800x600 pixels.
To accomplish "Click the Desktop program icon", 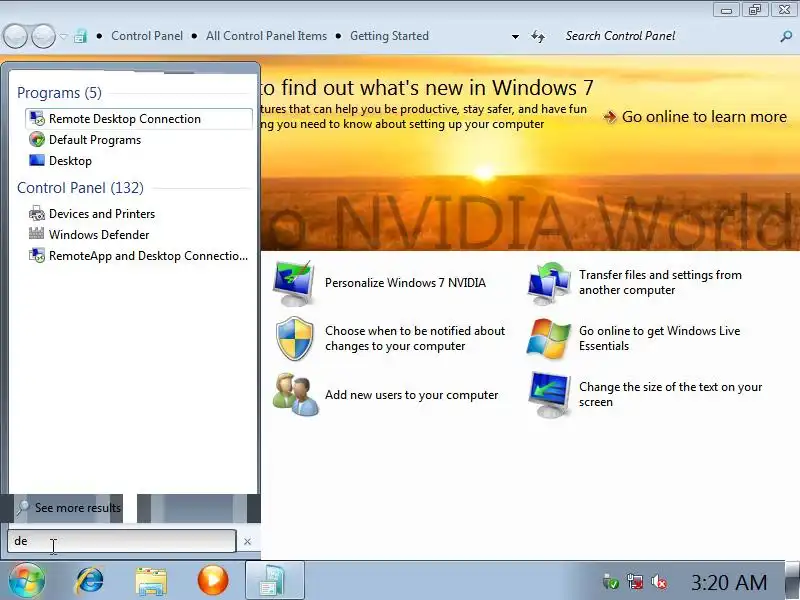I will [x=37, y=160].
